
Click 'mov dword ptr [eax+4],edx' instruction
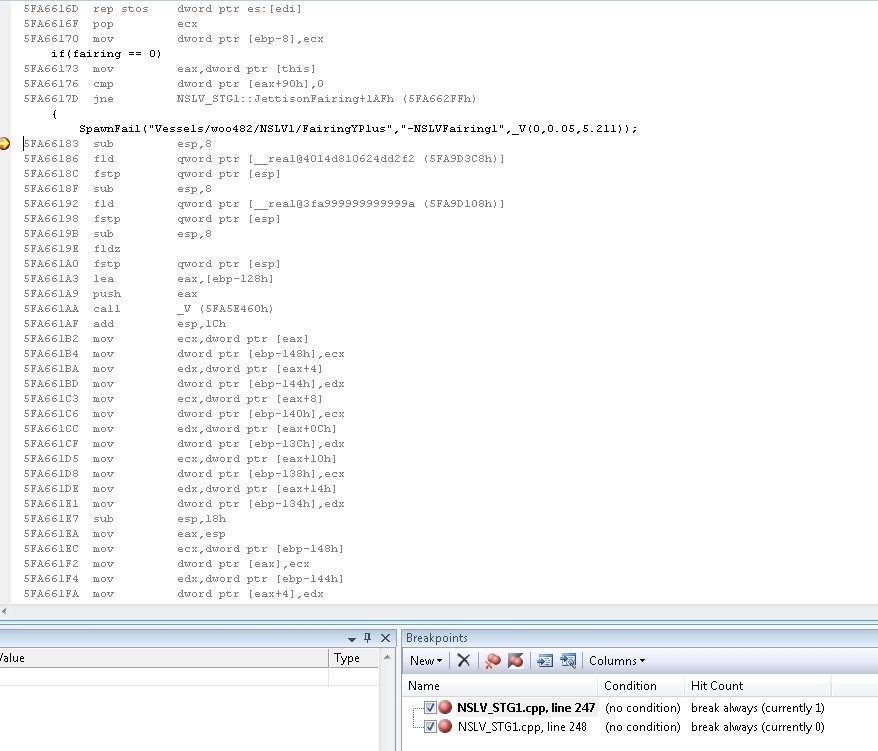pyautogui.click(x=174, y=594)
